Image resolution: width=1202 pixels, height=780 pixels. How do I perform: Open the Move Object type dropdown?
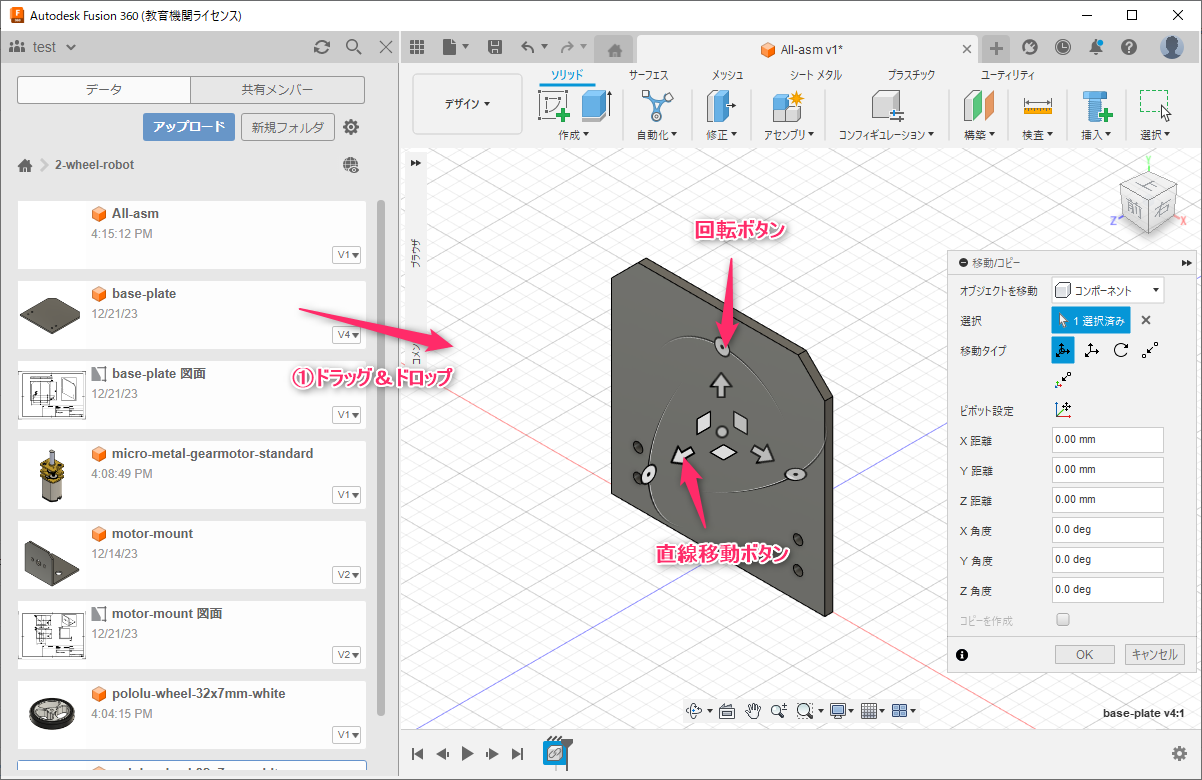pos(1108,290)
